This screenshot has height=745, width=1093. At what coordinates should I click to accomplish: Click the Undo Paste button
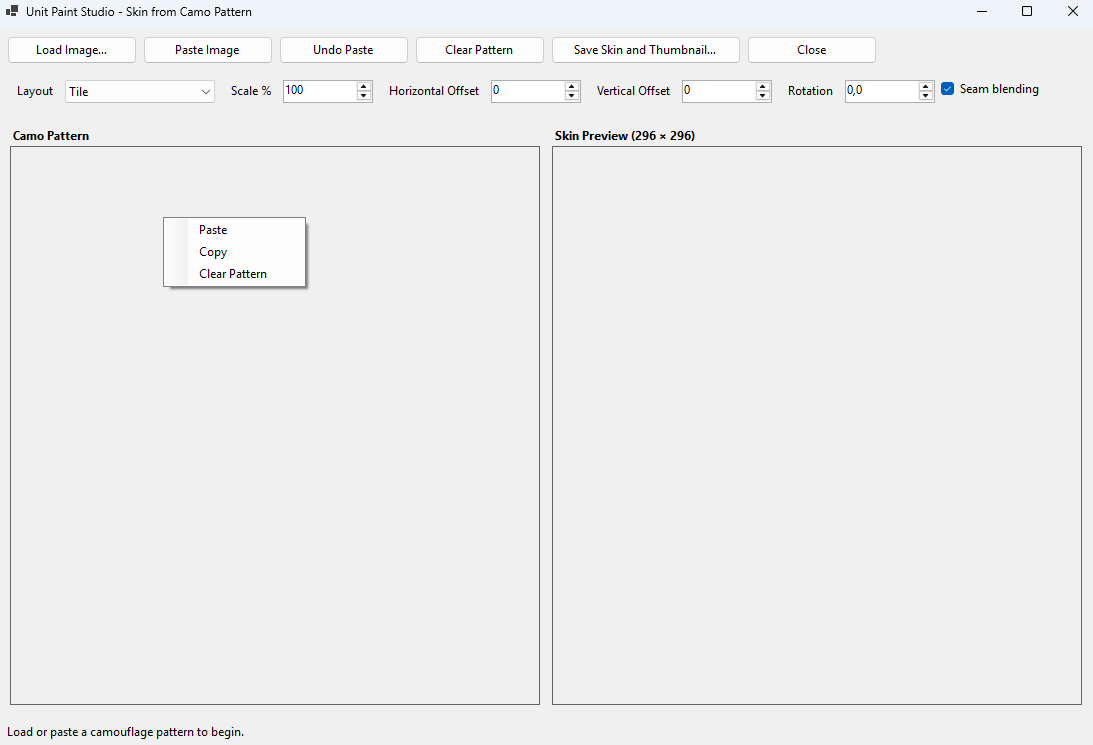[344, 50]
